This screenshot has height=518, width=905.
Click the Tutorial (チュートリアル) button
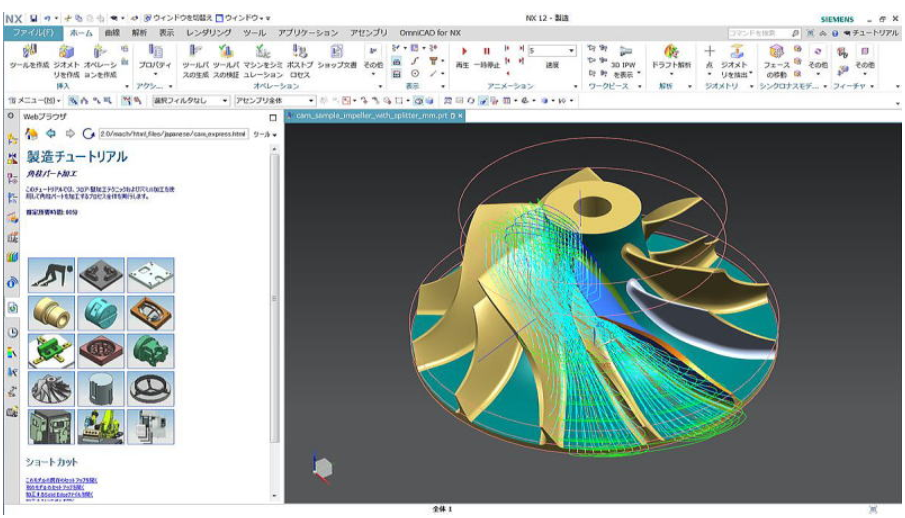click(872, 33)
